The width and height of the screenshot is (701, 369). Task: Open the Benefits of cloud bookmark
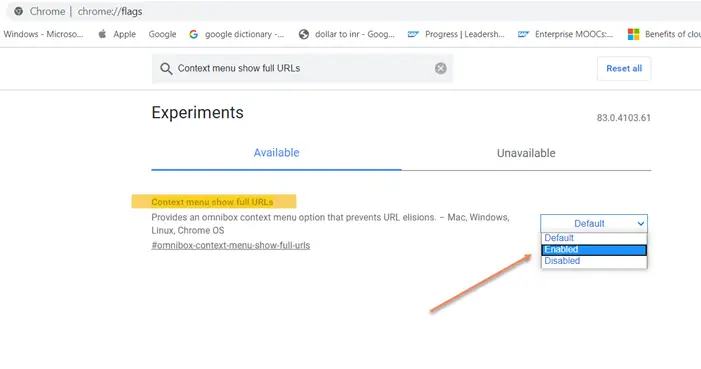[664, 34]
